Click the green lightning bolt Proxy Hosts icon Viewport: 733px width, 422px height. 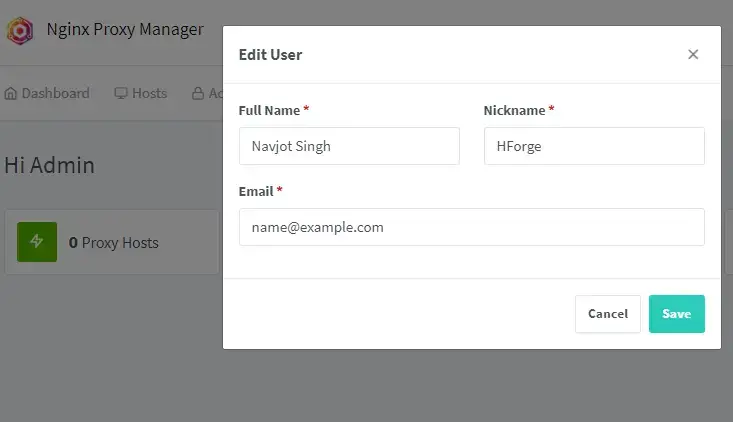tap(37, 242)
